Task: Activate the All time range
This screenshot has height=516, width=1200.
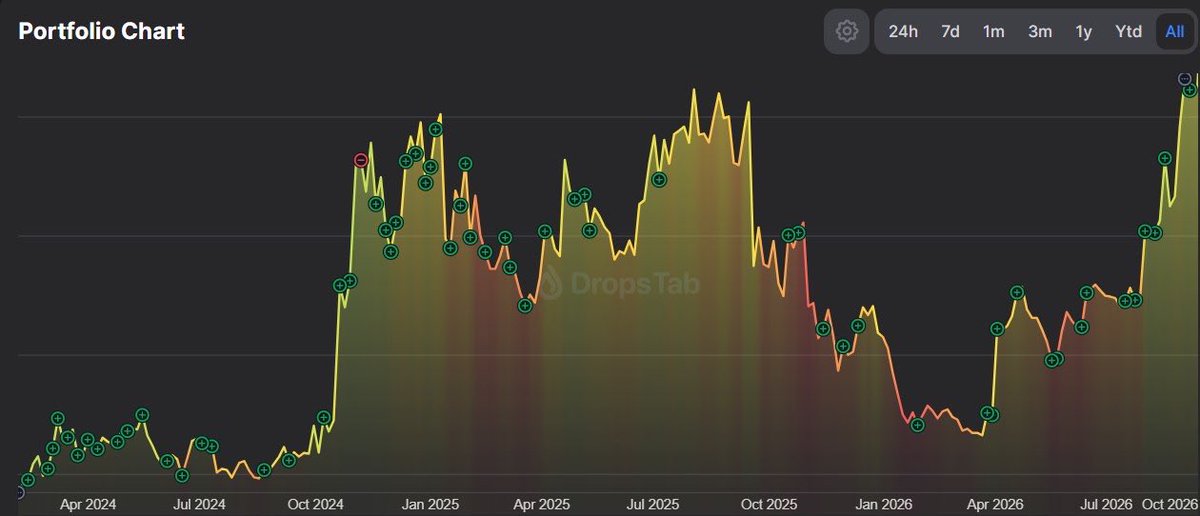Action: [x=1175, y=31]
